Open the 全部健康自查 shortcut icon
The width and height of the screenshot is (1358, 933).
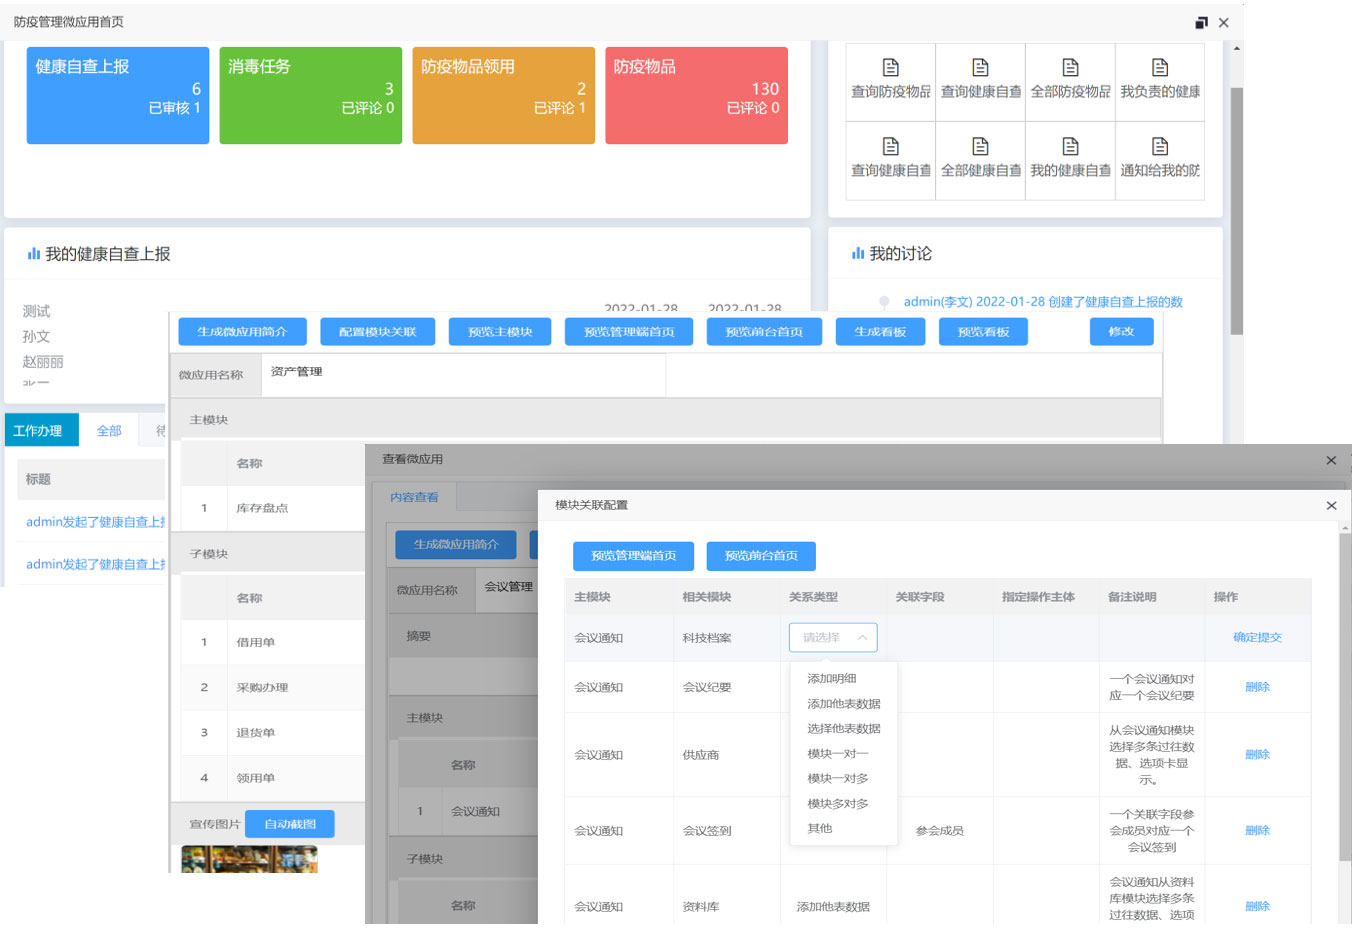point(980,147)
